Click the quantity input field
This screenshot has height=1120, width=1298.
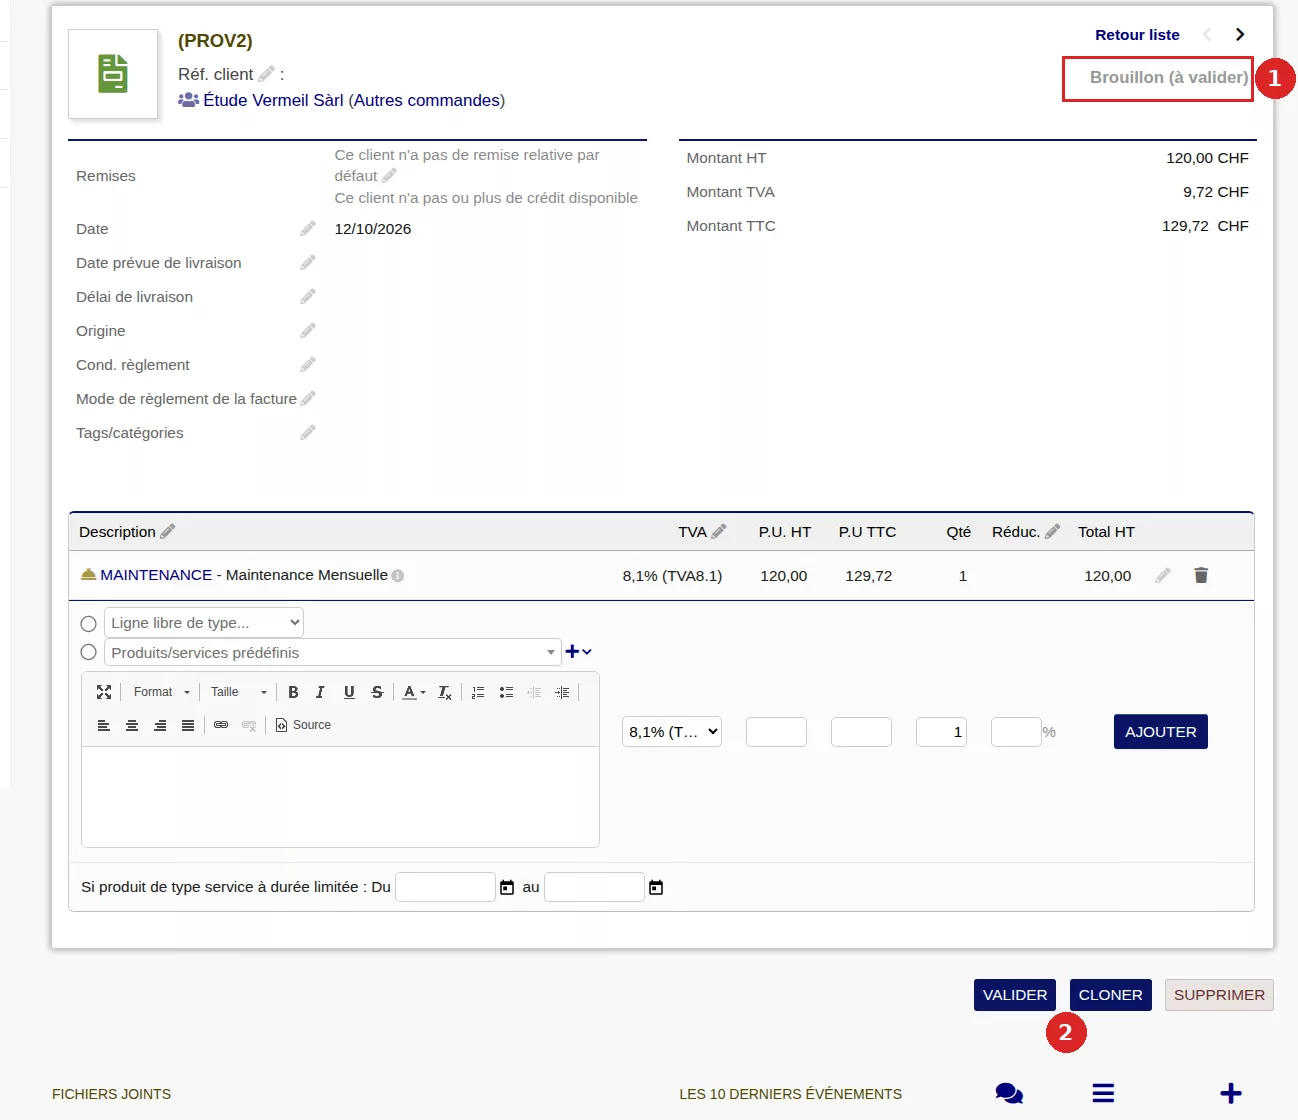(941, 732)
